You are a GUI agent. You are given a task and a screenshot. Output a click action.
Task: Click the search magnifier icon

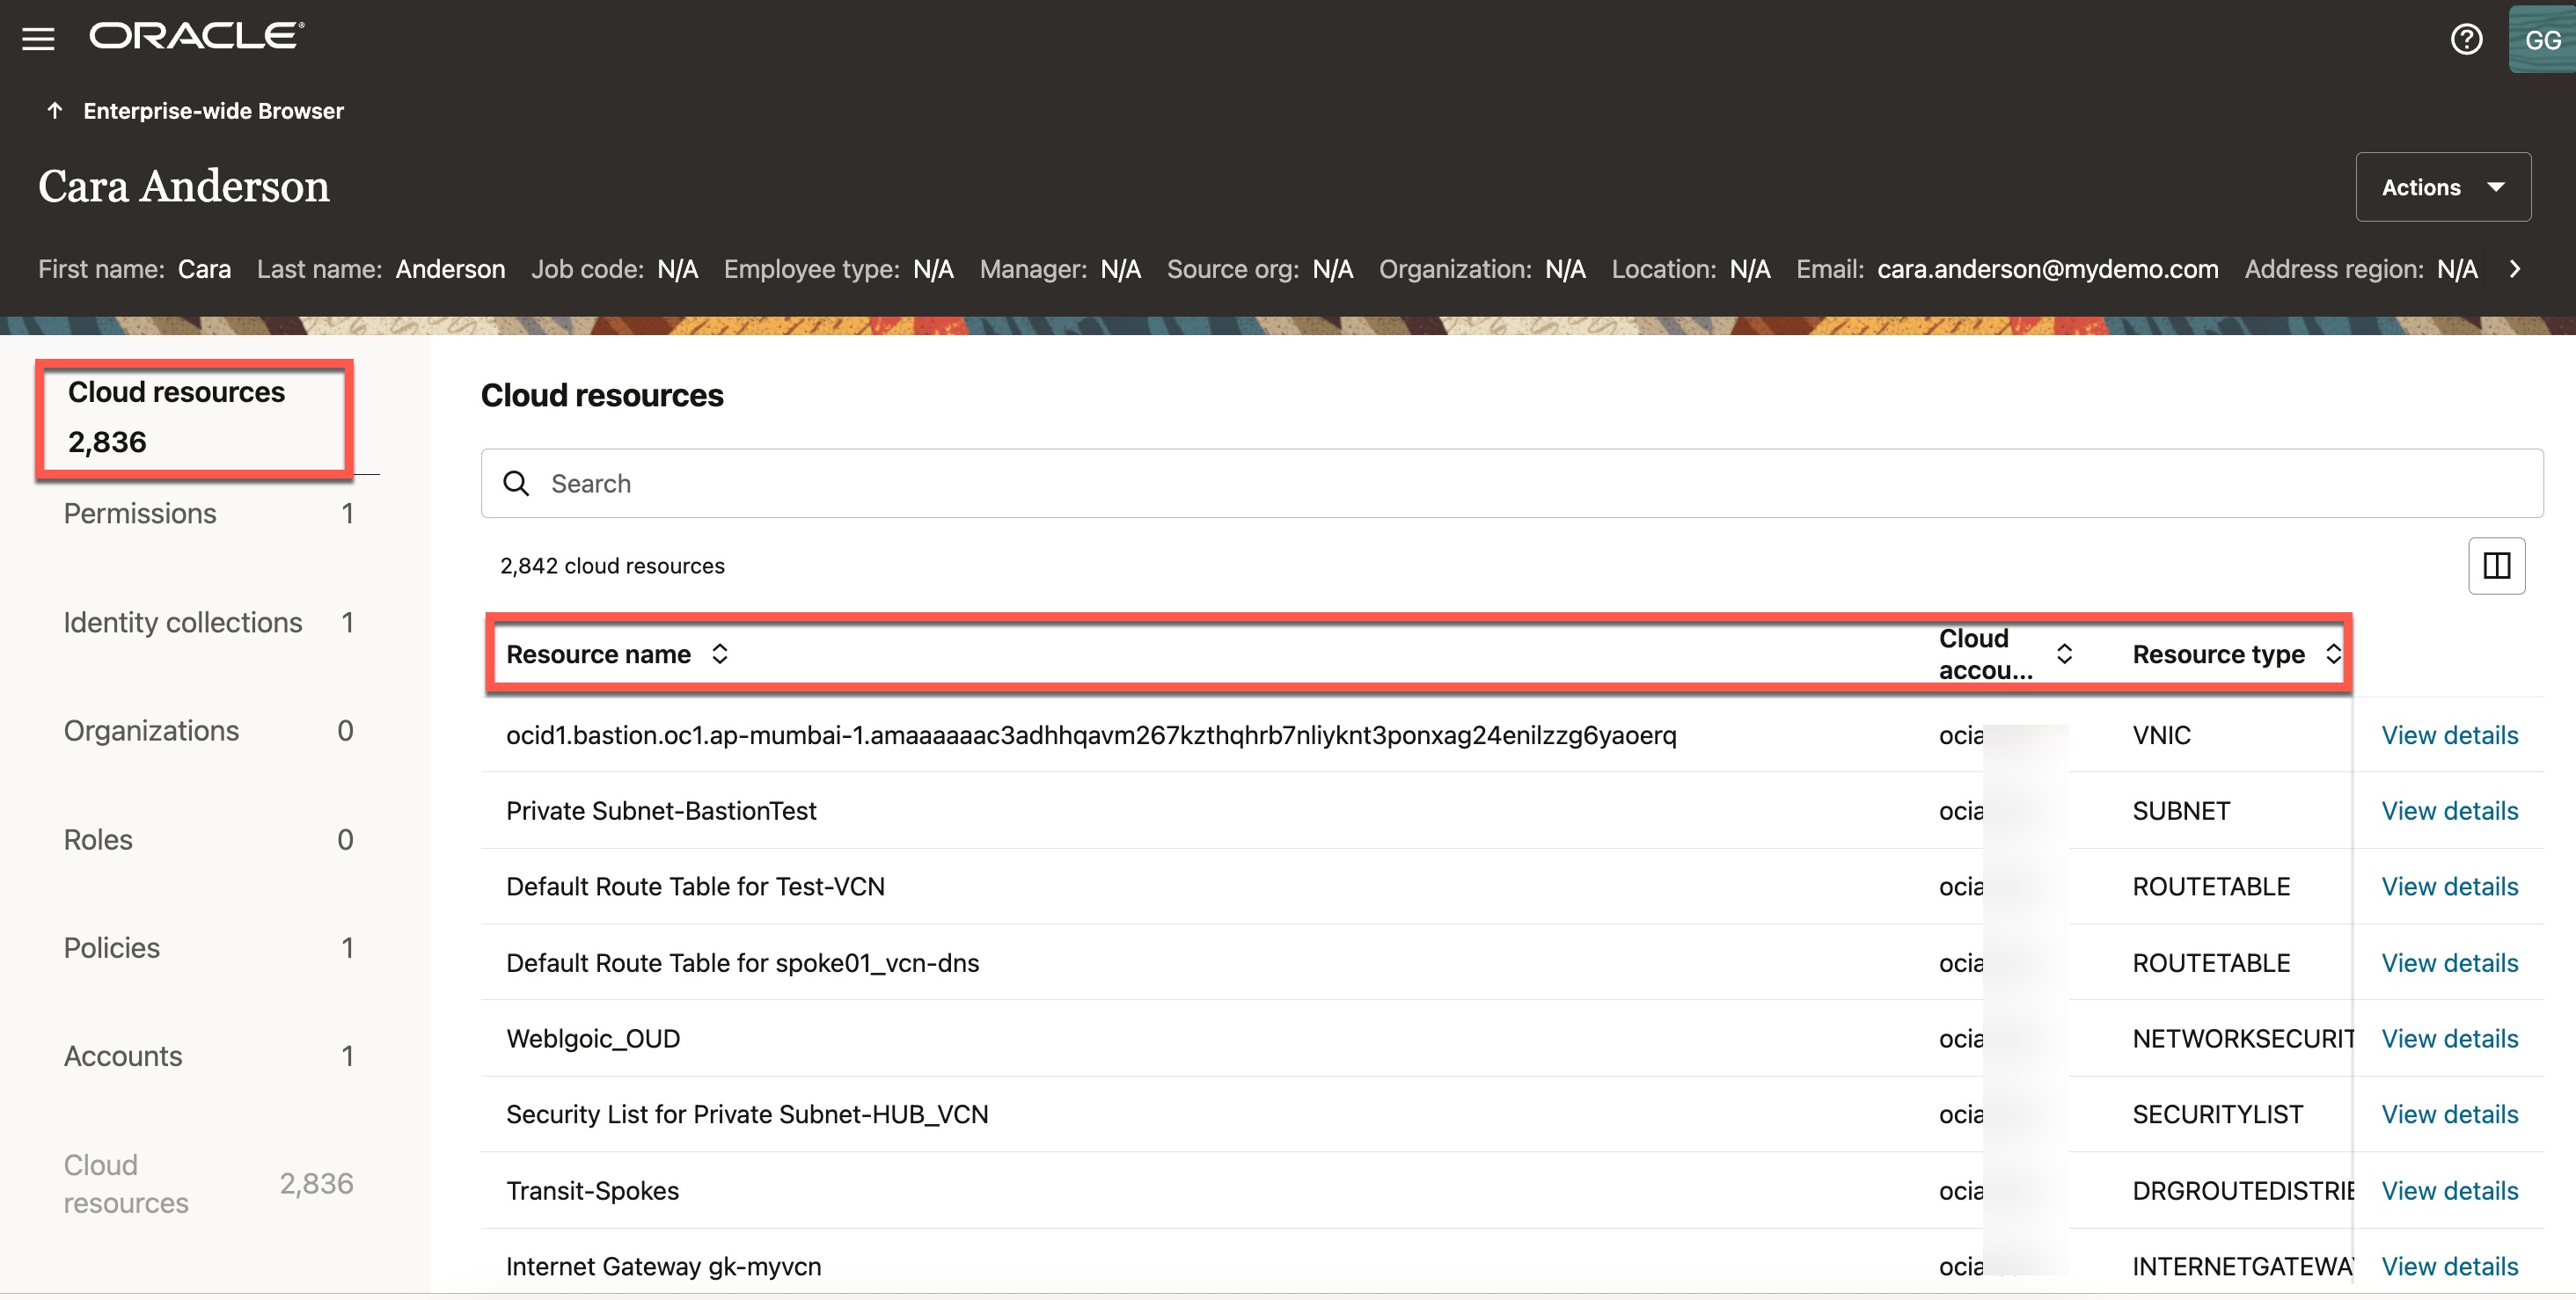[516, 483]
